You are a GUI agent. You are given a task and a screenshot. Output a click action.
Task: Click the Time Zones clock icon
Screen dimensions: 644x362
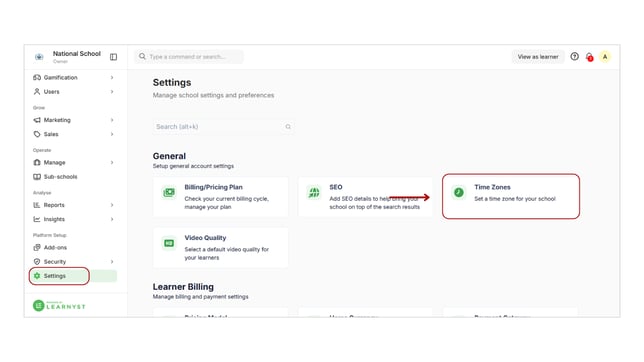click(x=459, y=192)
